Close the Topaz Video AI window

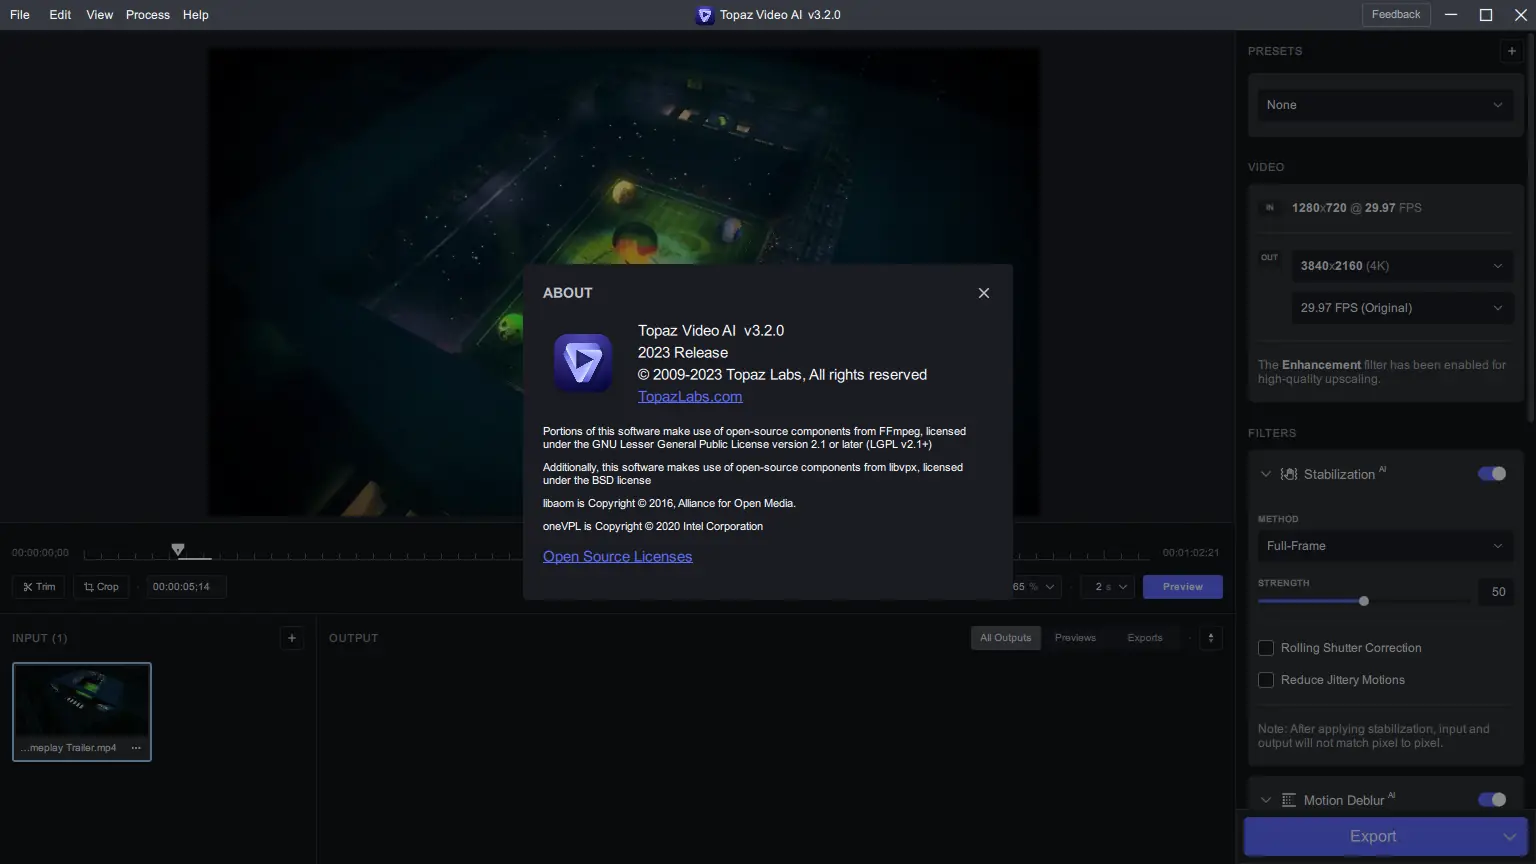point(1520,15)
